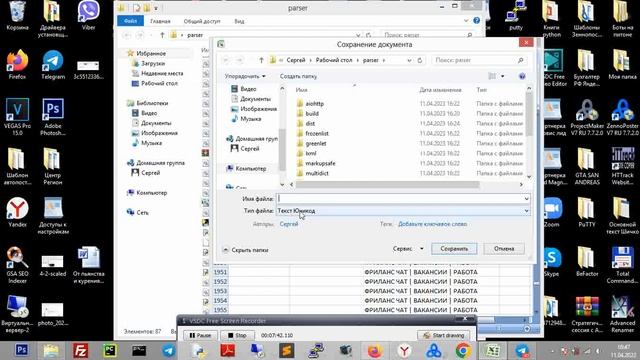Screen dimensions: 640x360
Task: Select the markupsafe folder
Action: tap(320, 163)
